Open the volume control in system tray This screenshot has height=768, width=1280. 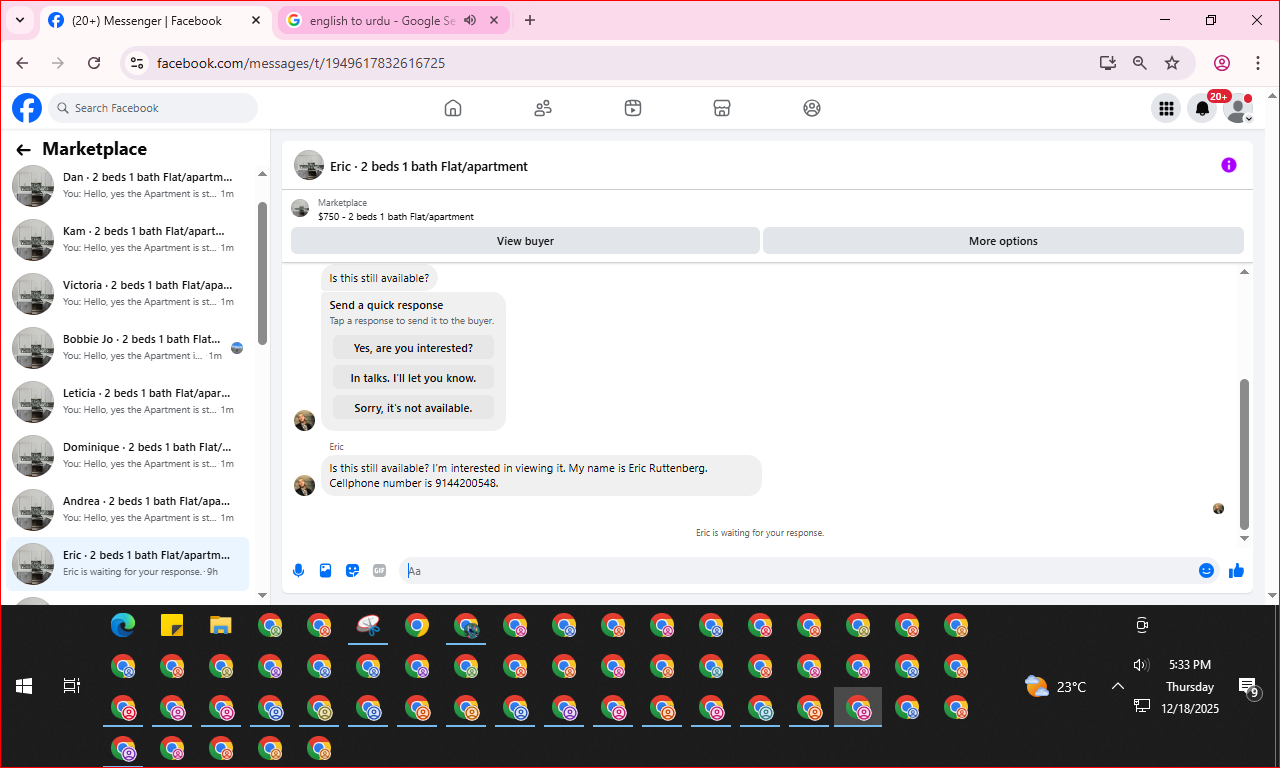1141,665
